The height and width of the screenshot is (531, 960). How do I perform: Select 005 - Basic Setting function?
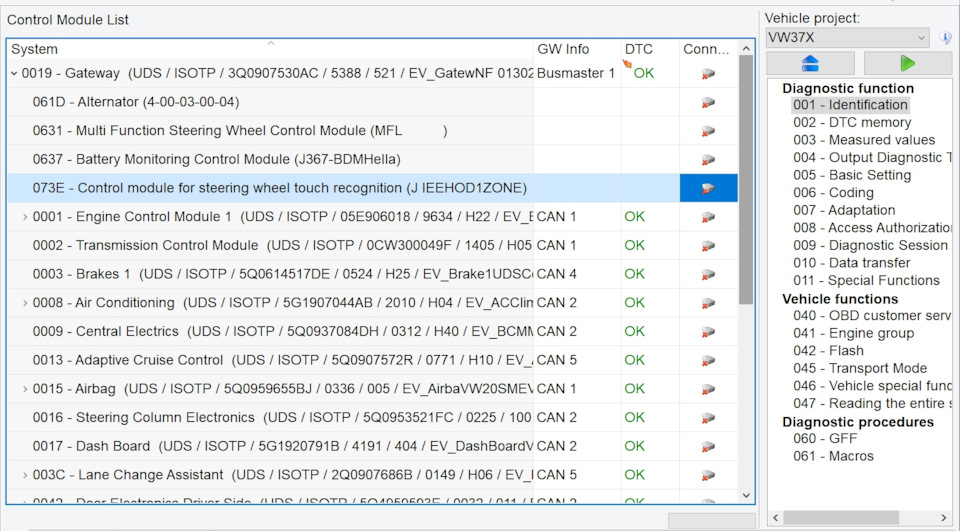pyautogui.click(x=852, y=175)
